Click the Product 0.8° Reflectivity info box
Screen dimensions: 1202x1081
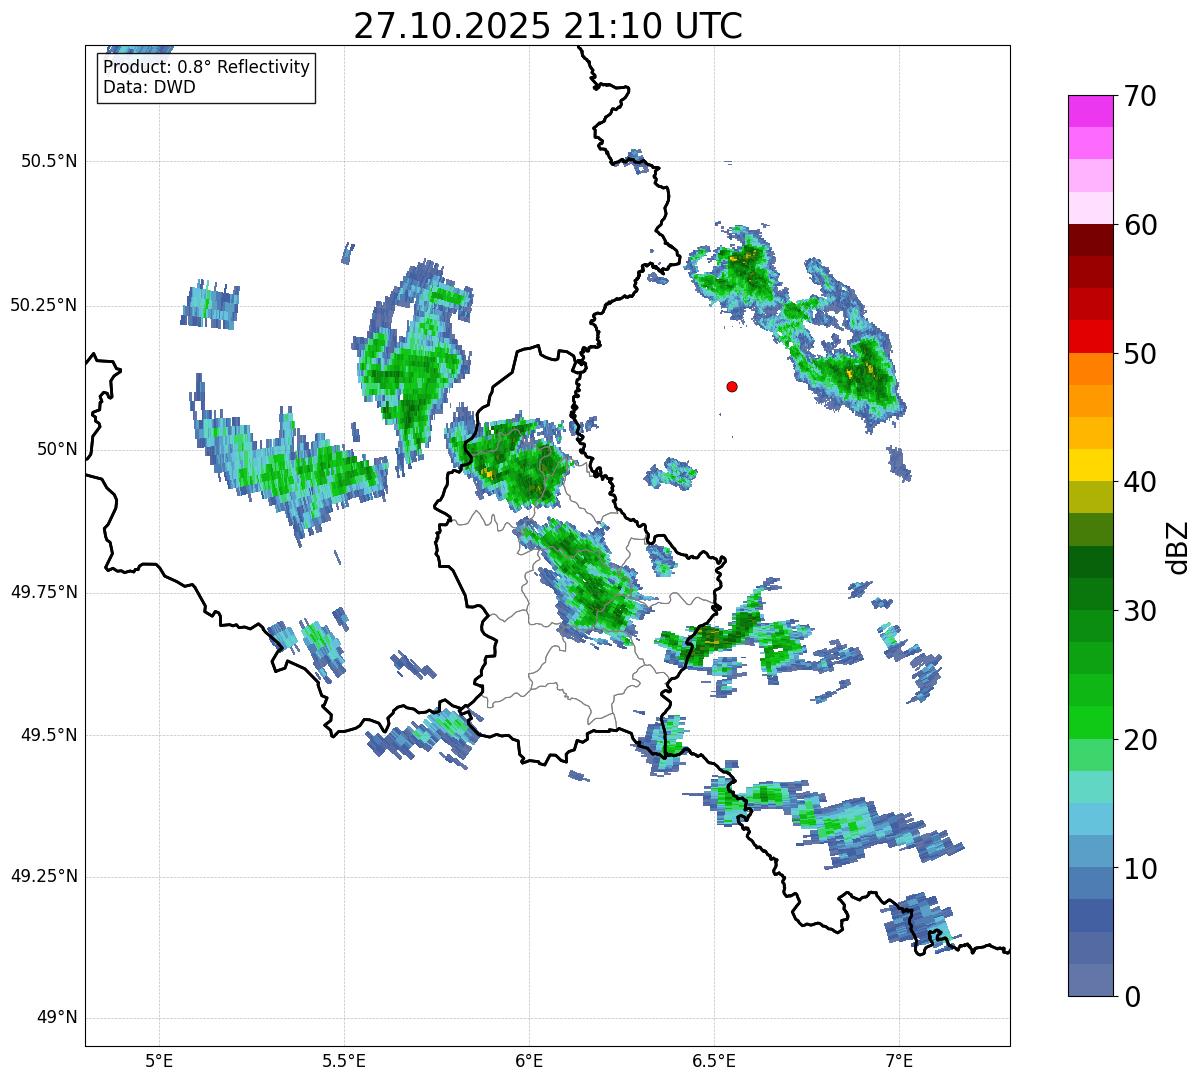tap(206, 77)
